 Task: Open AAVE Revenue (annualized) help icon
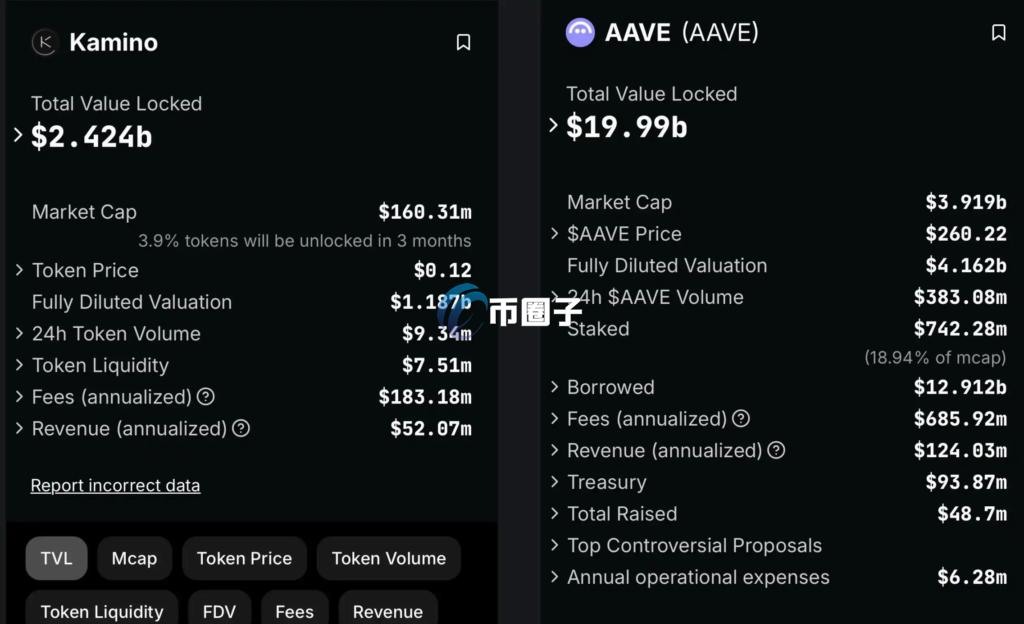pos(776,450)
